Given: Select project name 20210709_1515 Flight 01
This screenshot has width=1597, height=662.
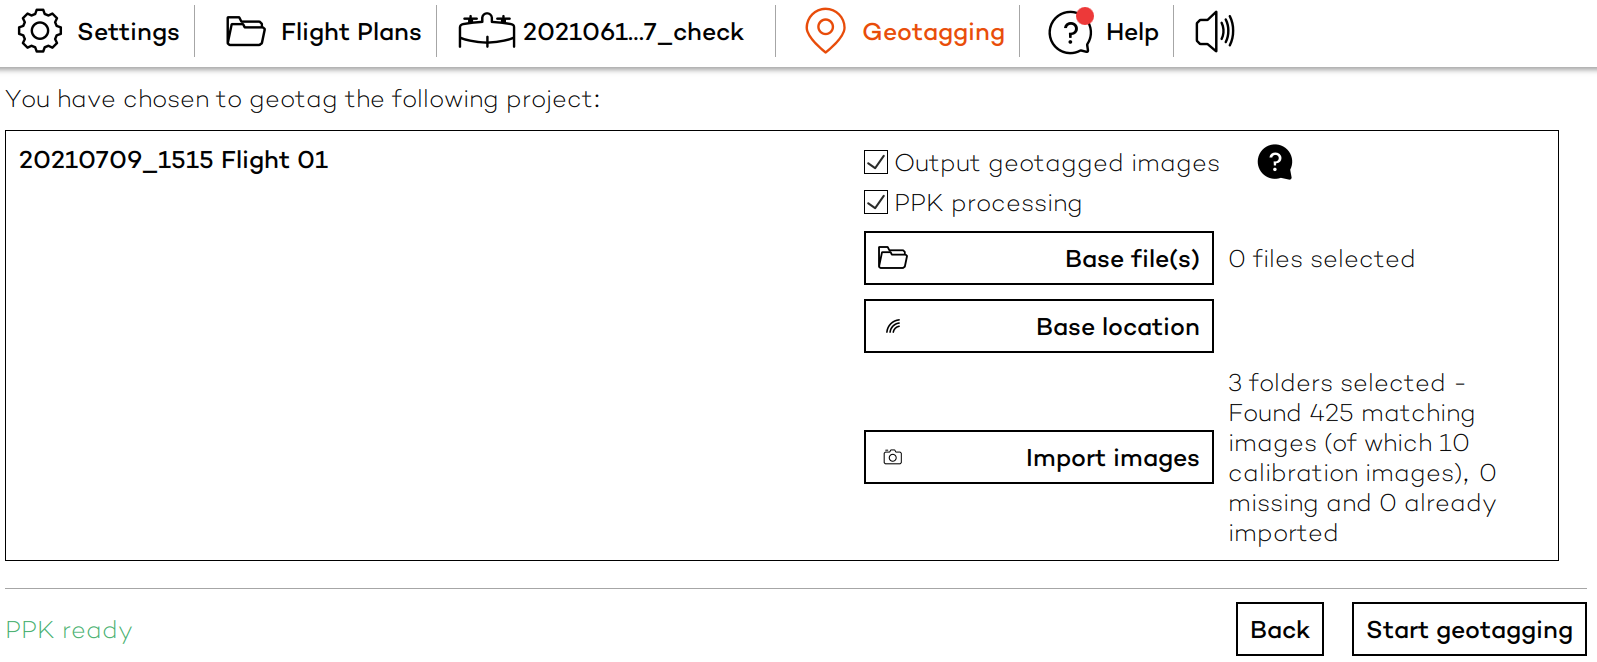Looking at the screenshot, I should point(173,159).
